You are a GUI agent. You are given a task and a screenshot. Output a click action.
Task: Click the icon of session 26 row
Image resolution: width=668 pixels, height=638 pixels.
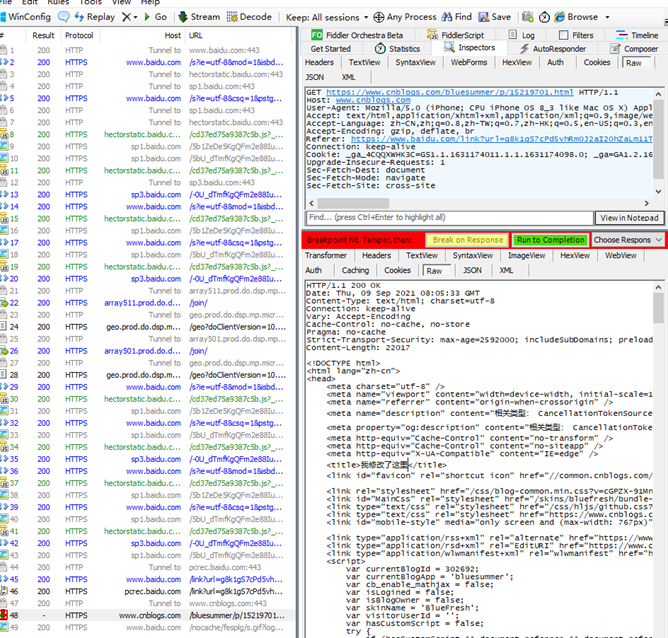pyautogui.click(x=4, y=351)
